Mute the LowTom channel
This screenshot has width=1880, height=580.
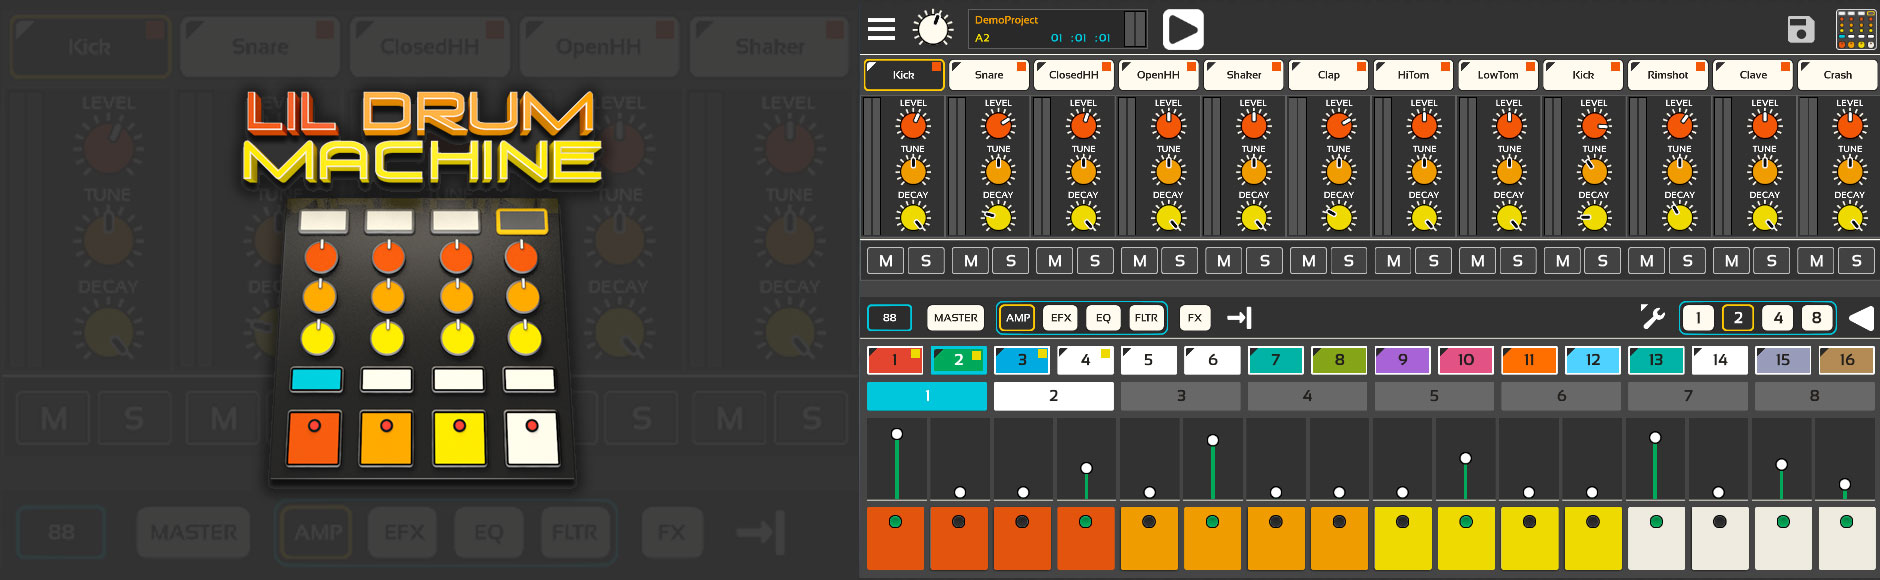[1478, 261]
